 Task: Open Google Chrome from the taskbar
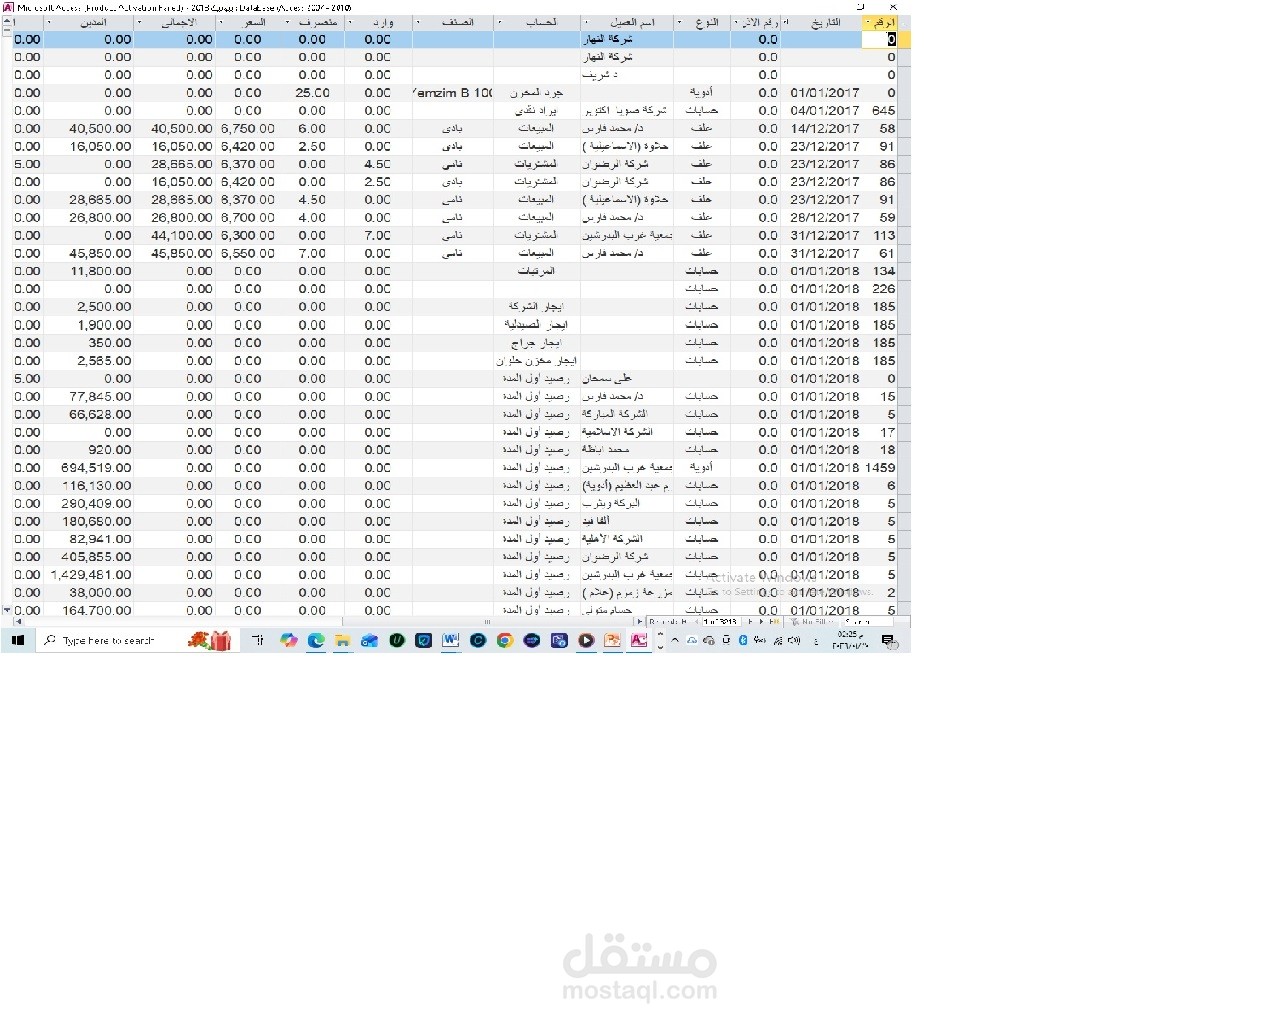click(505, 640)
